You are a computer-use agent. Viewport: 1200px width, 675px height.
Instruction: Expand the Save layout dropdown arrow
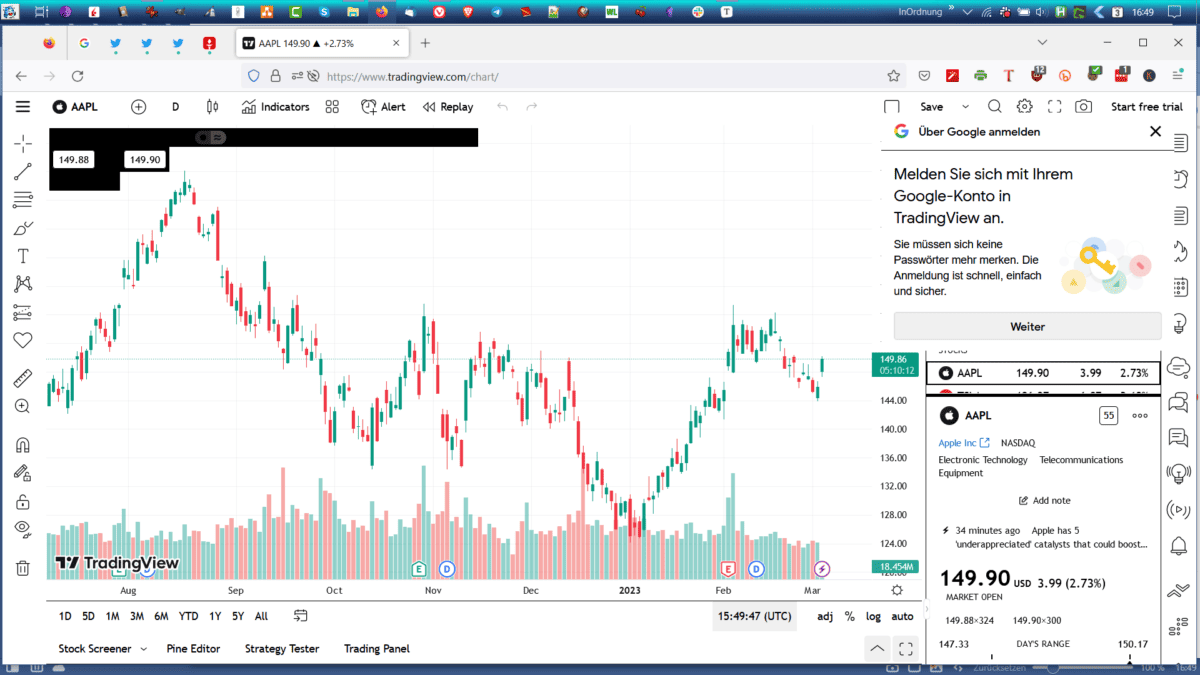(965, 106)
